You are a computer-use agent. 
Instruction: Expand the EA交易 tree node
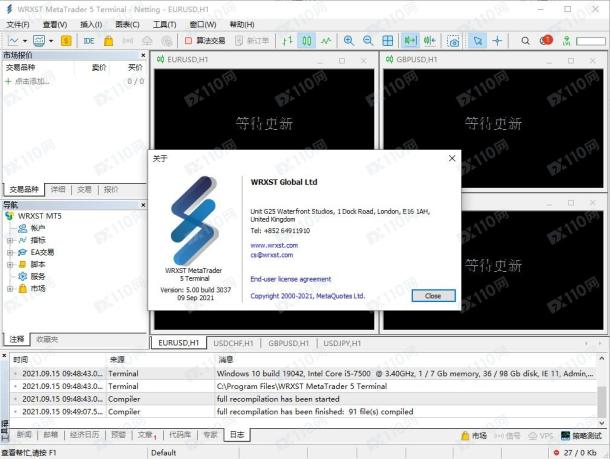(x=10, y=252)
